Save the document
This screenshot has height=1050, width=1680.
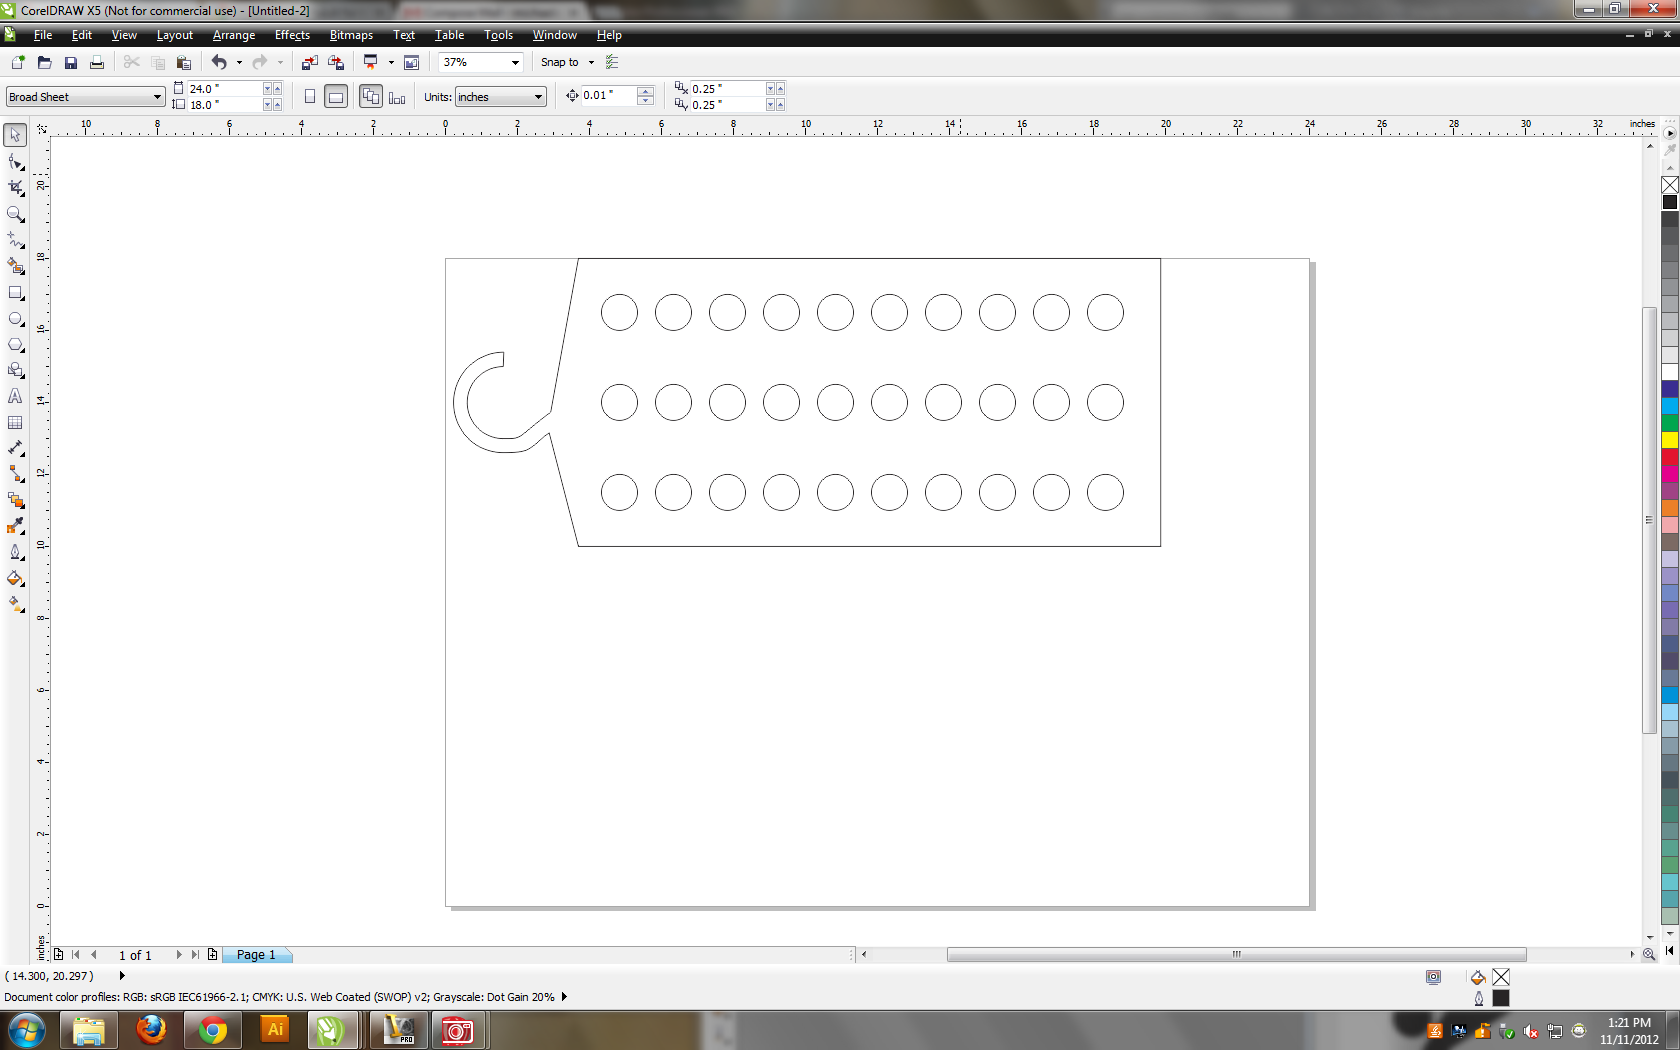coord(71,62)
